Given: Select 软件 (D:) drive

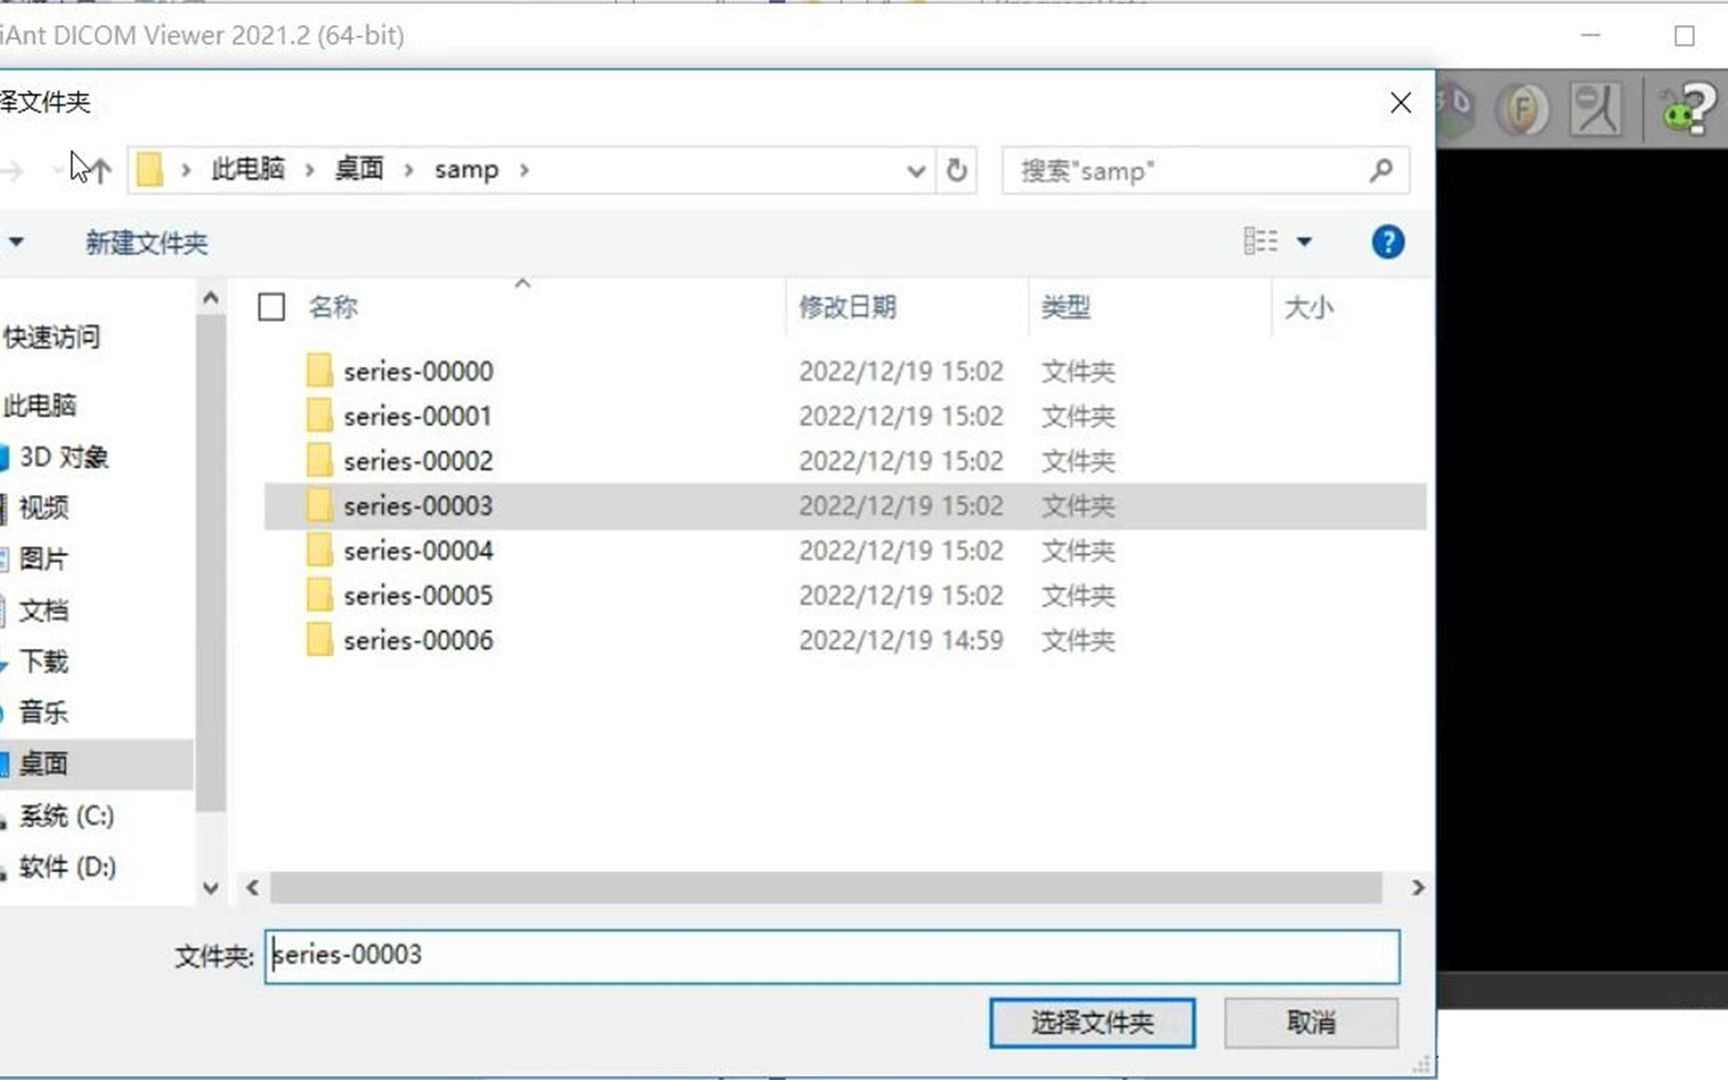Looking at the screenshot, I should coord(68,867).
